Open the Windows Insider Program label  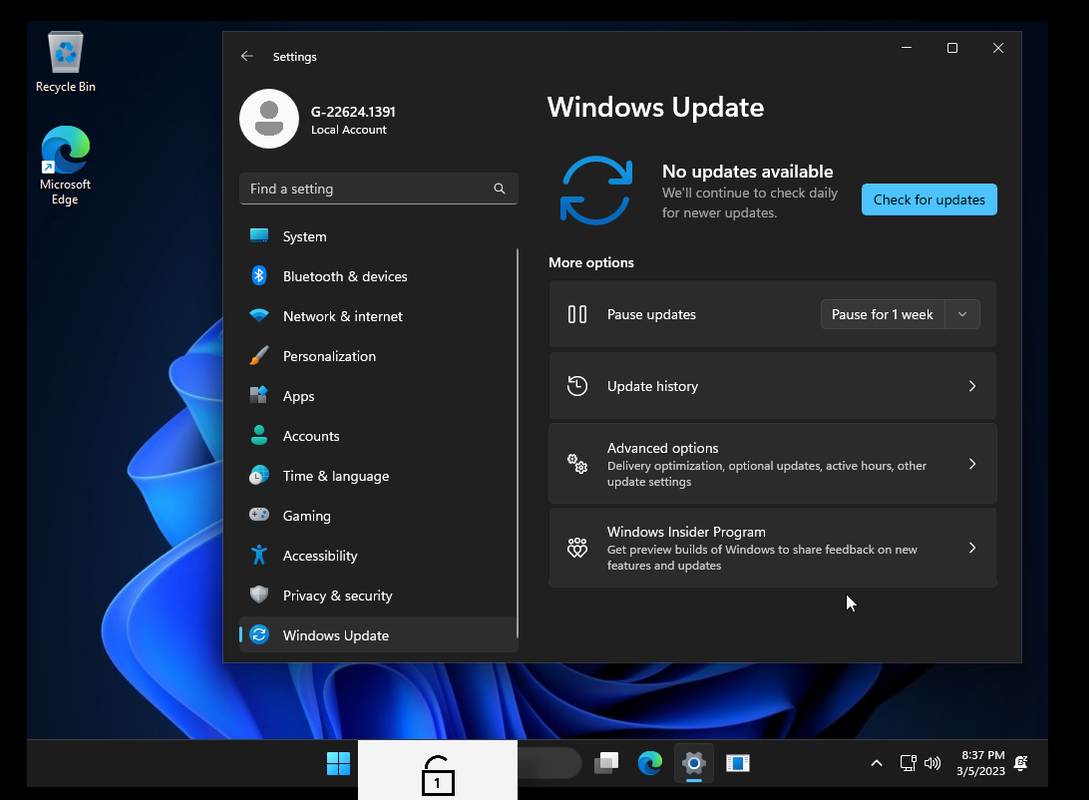coord(686,532)
